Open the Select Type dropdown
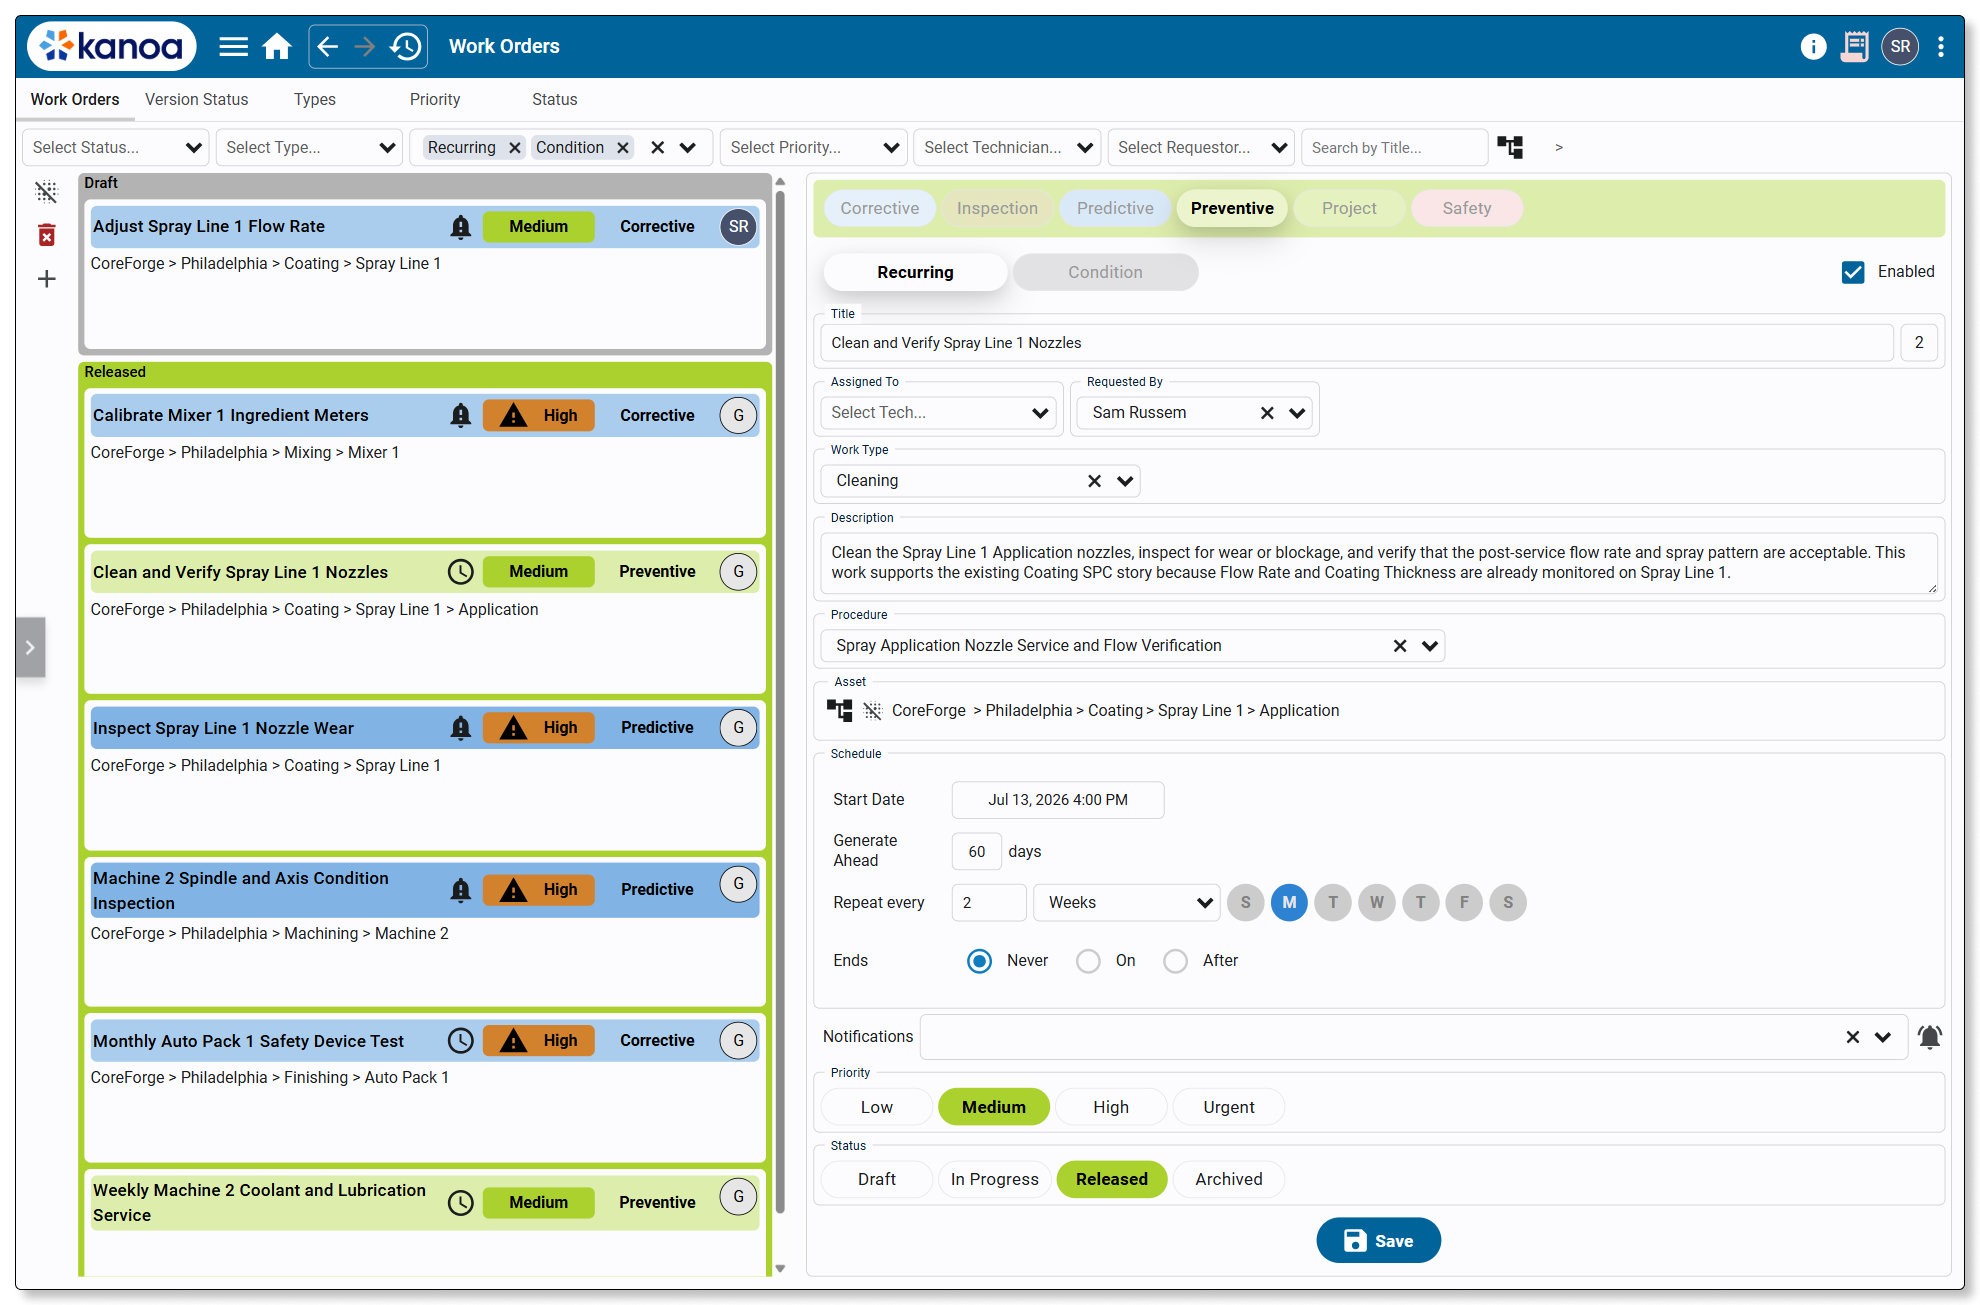Screen dimensions: 1980x1305 click(x=309, y=148)
